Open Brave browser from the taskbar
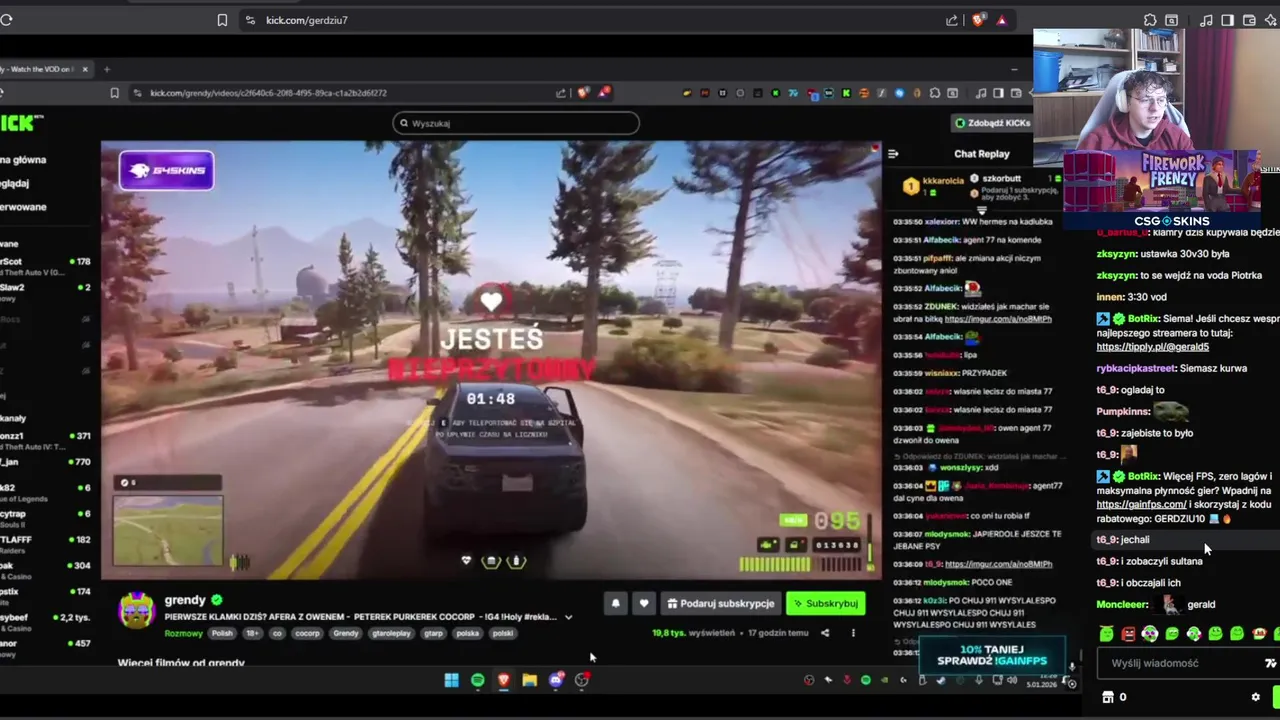This screenshot has height=720, width=1280. click(x=504, y=680)
